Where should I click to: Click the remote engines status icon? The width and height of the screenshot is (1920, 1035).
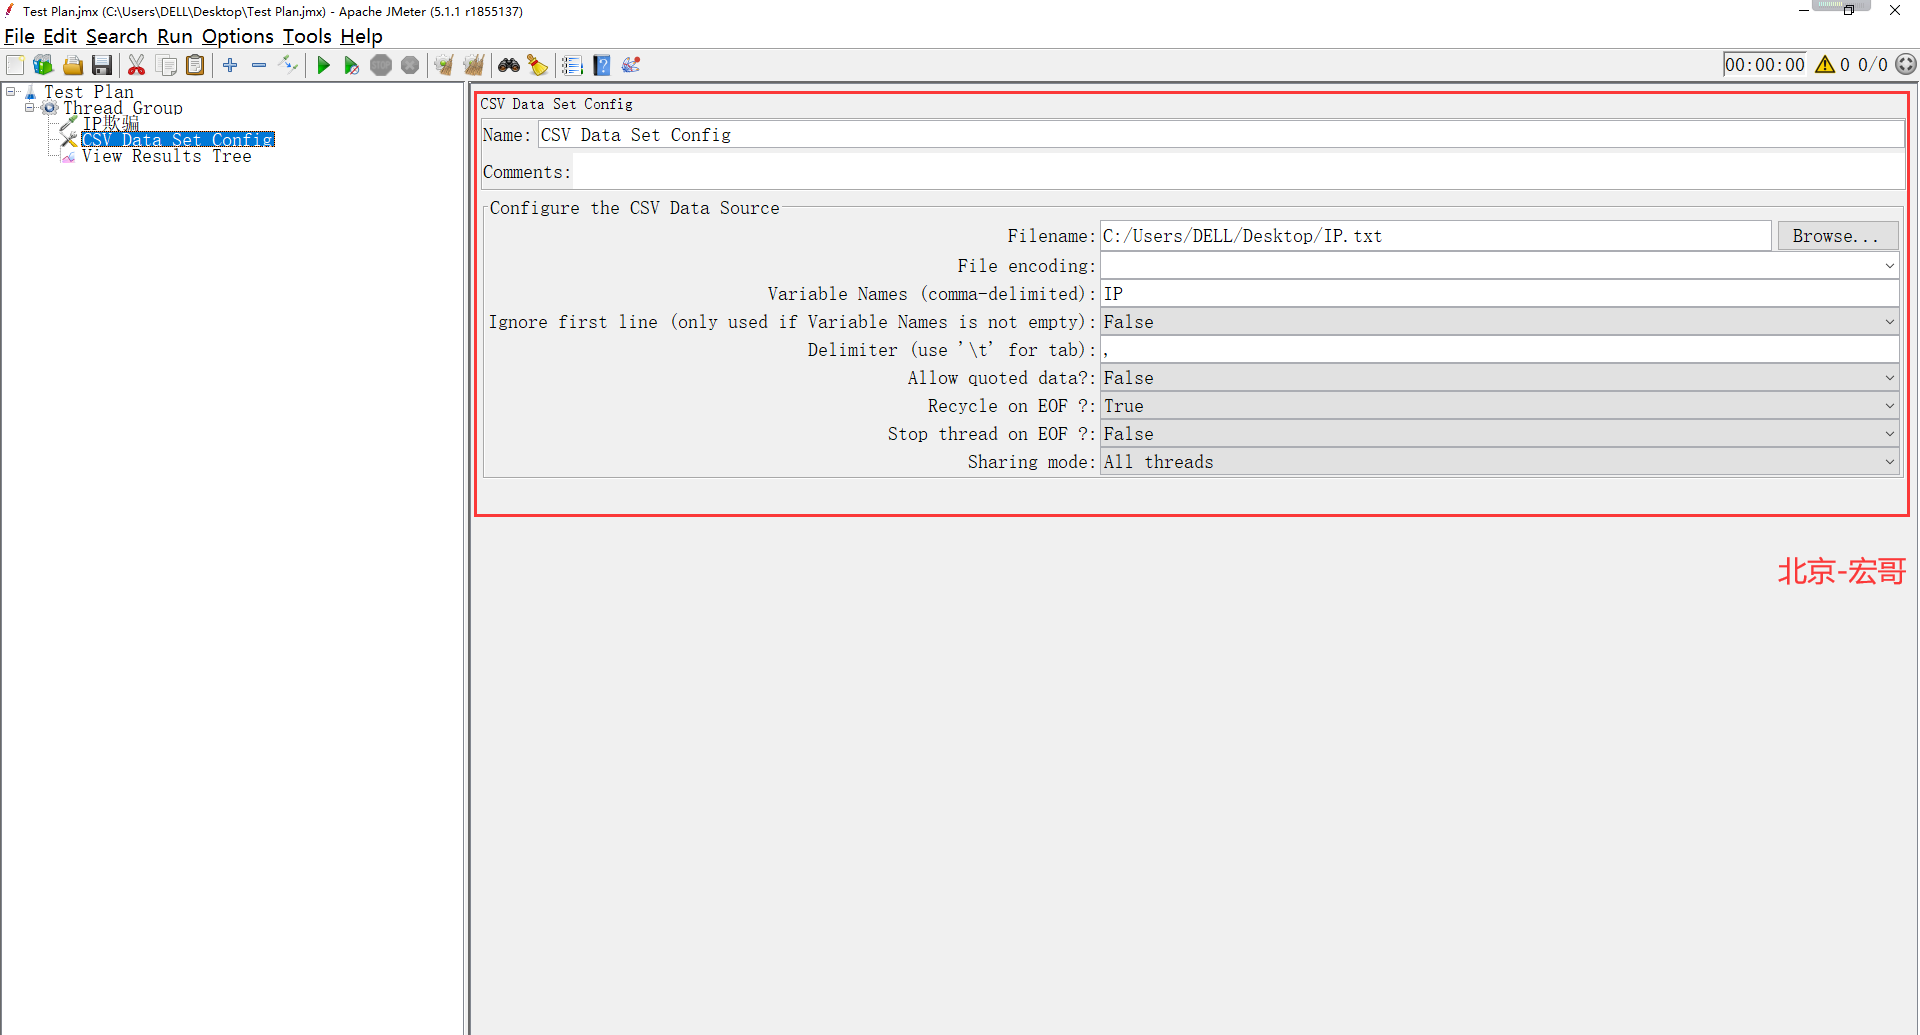pos(1906,65)
